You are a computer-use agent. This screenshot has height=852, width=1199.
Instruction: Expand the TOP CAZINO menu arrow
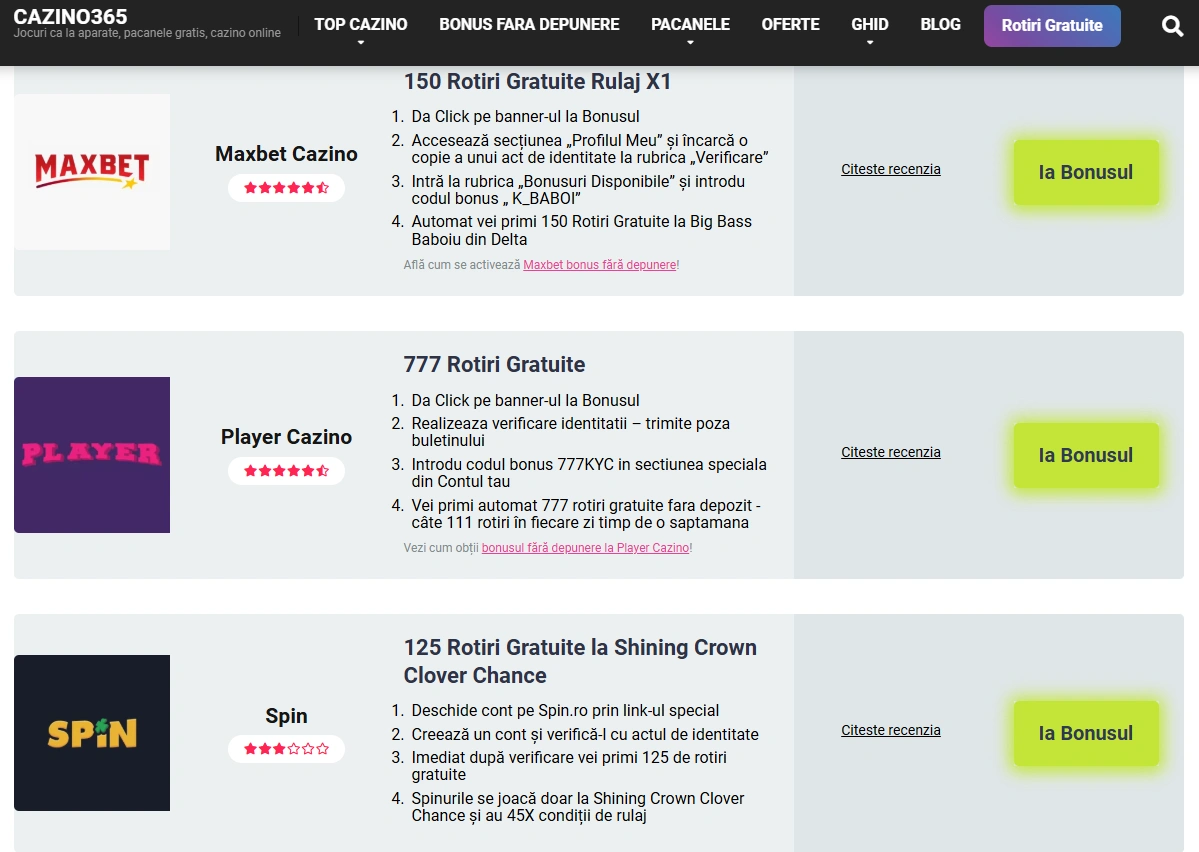click(x=361, y=43)
